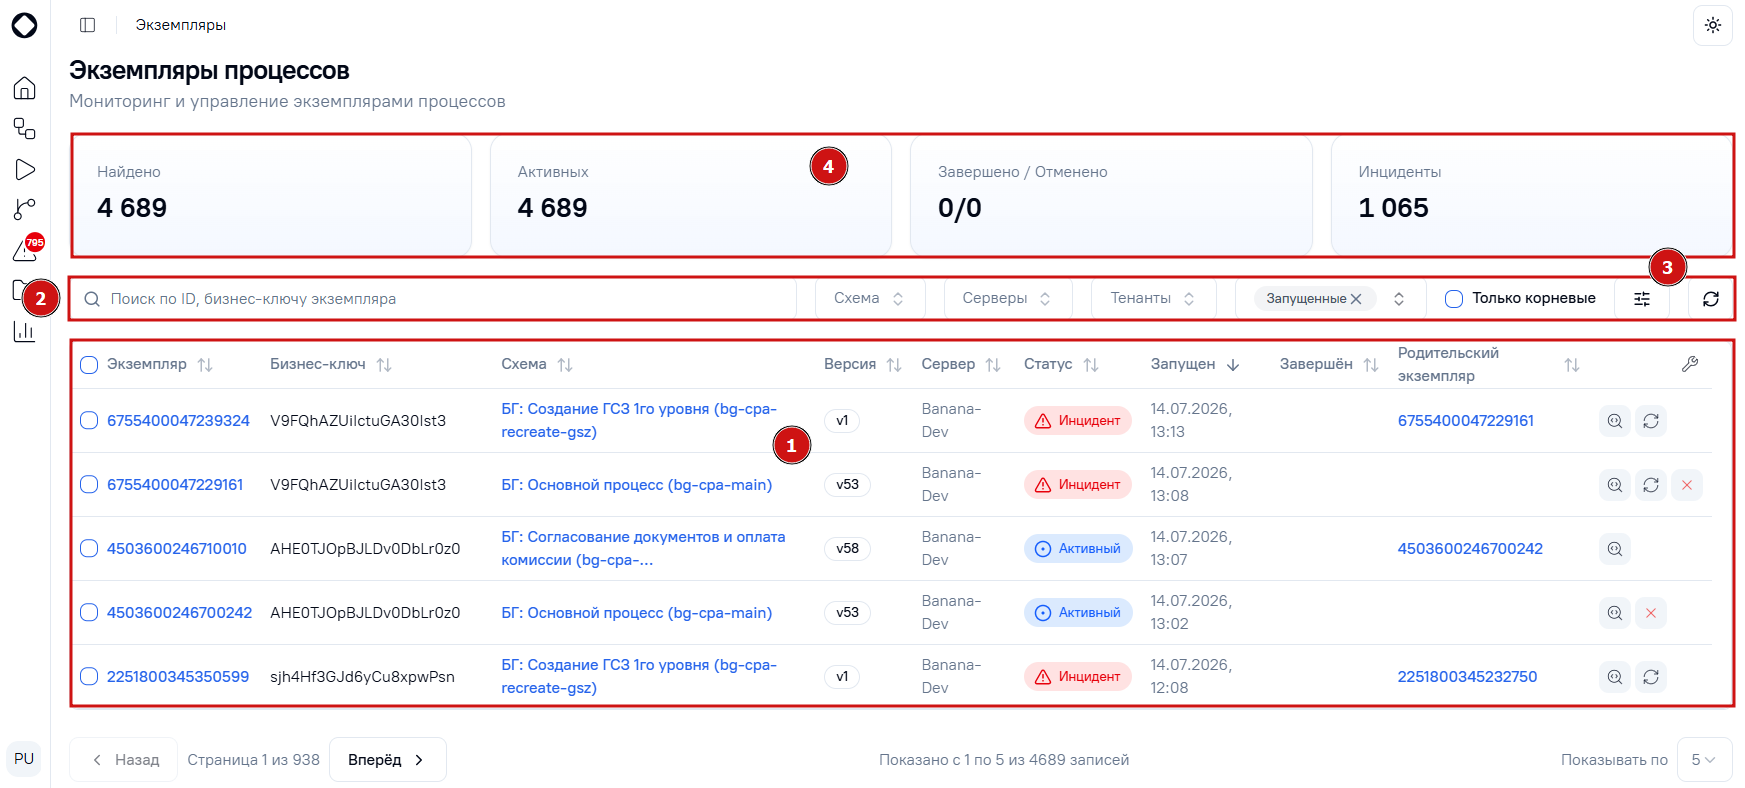Screen dimensions: 1745x788
Task: Click the Найдено 4 689 summary card
Action: click(271, 196)
